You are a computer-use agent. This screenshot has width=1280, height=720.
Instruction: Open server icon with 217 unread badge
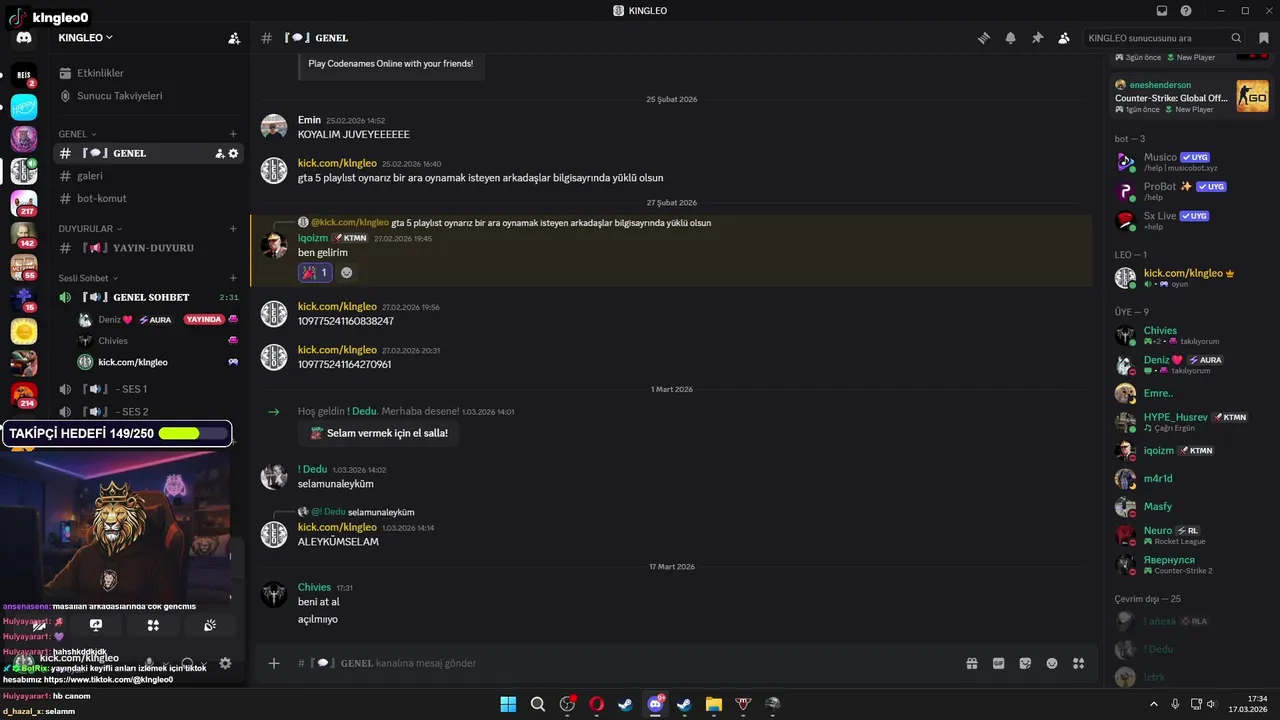24,203
